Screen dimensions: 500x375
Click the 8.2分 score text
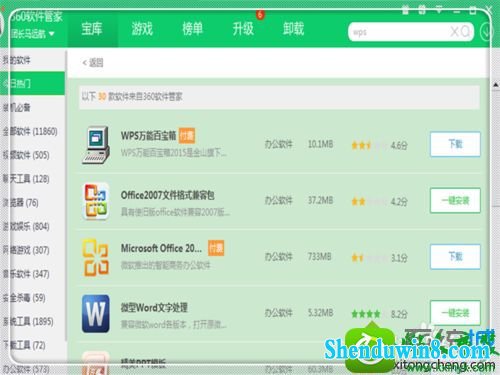tap(399, 314)
